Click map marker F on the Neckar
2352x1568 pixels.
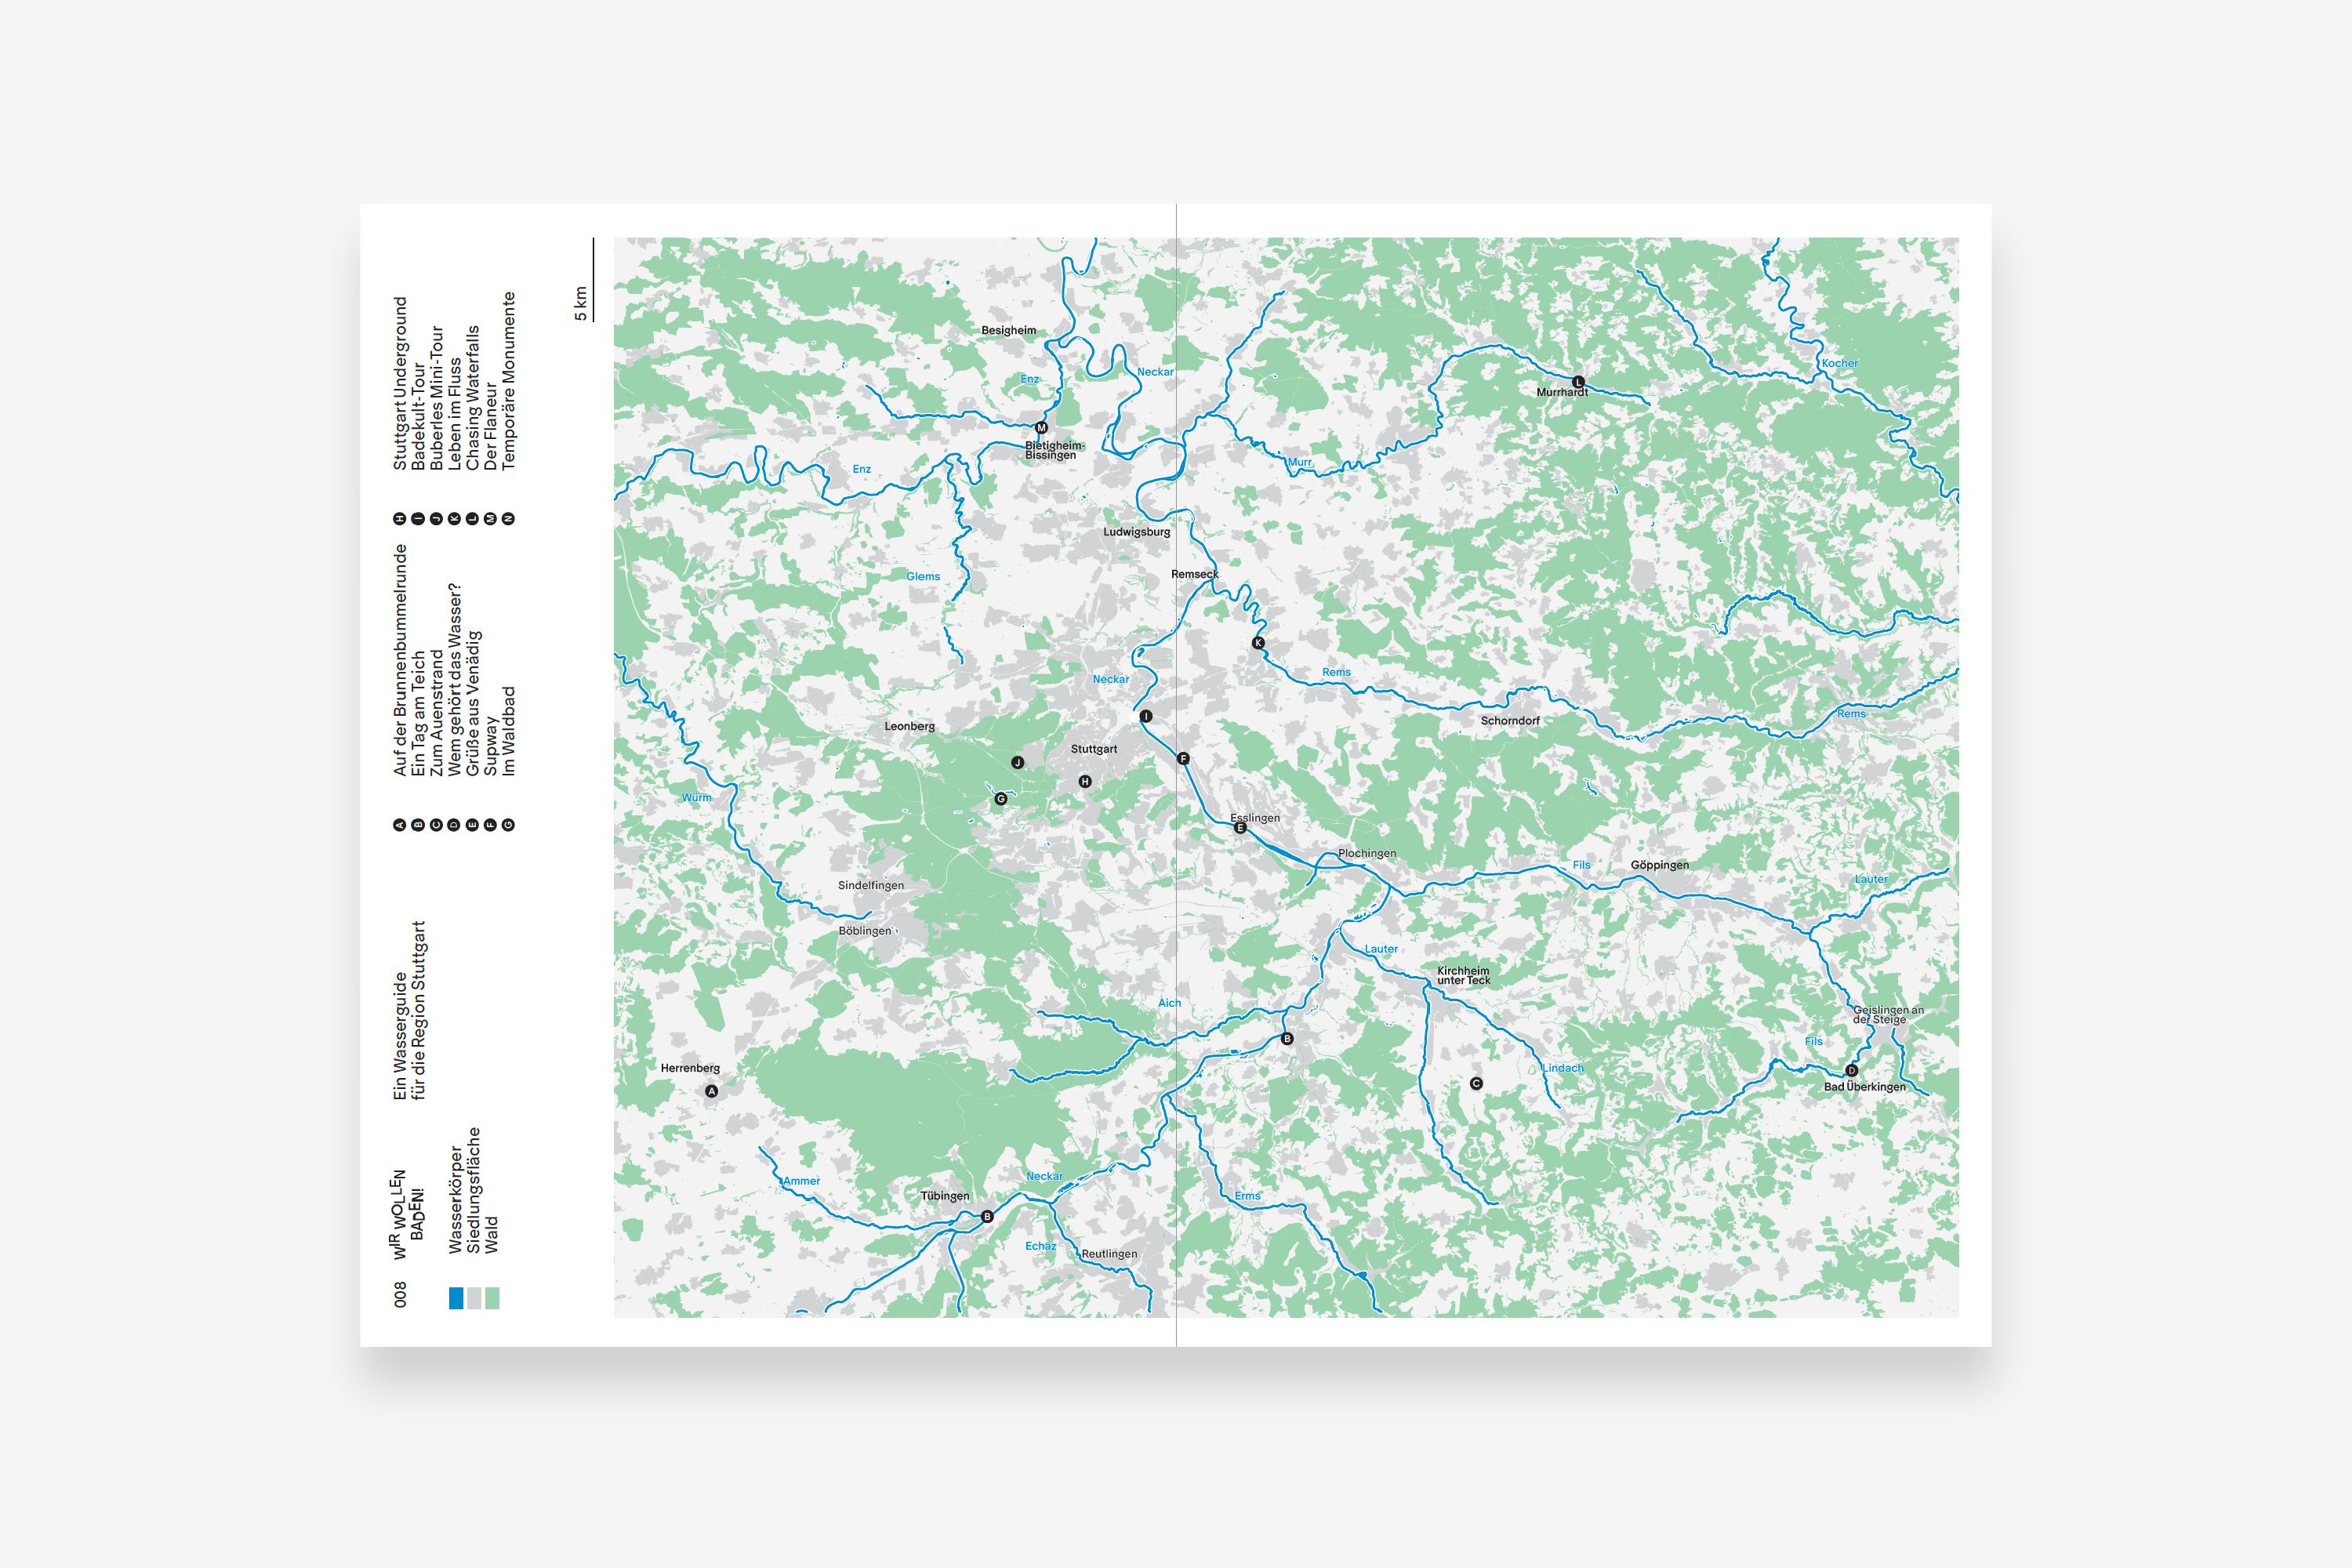(x=1183, y=759)
